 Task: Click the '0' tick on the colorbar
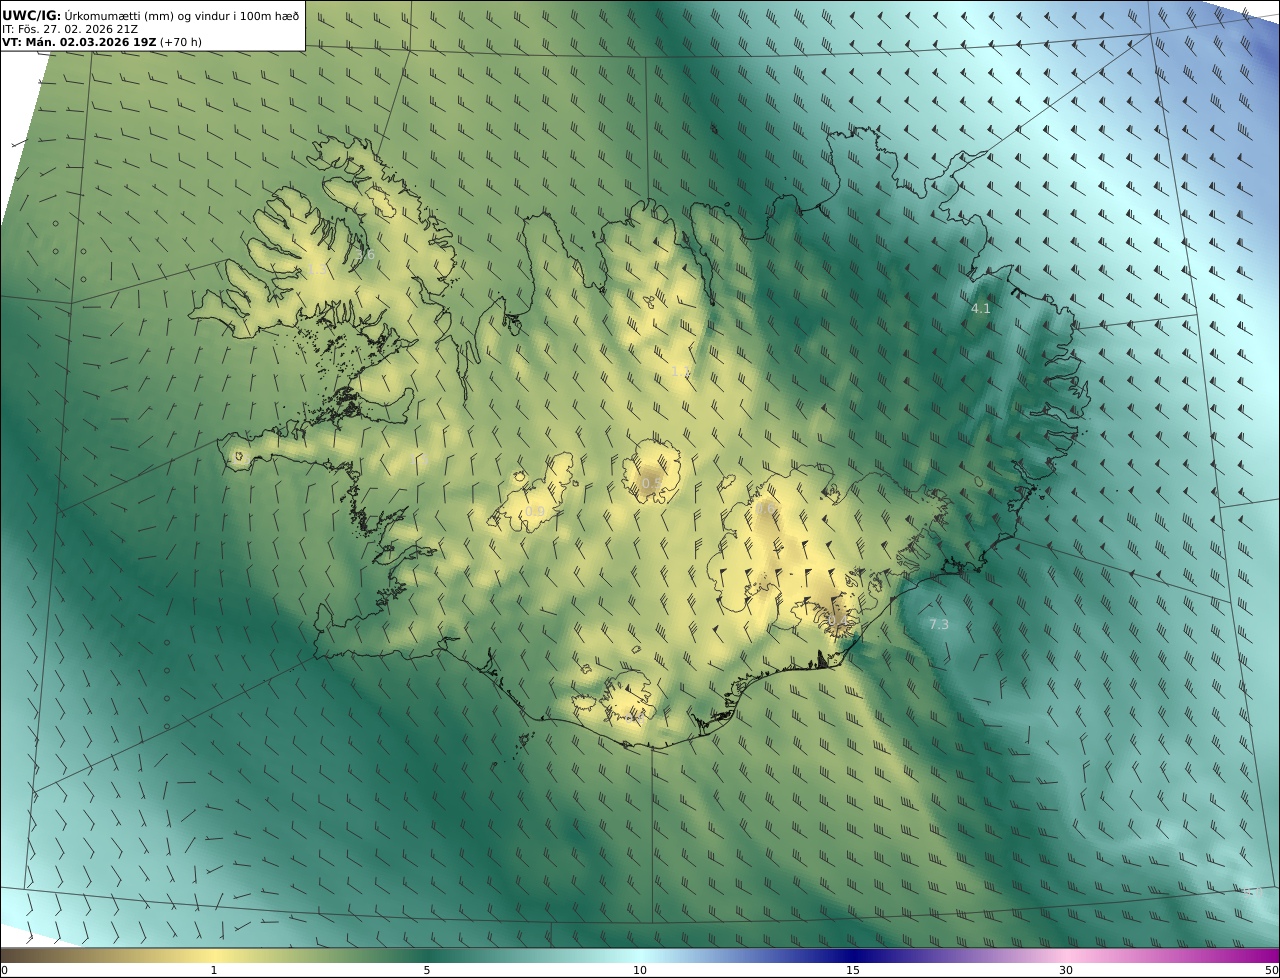(4, 970)
